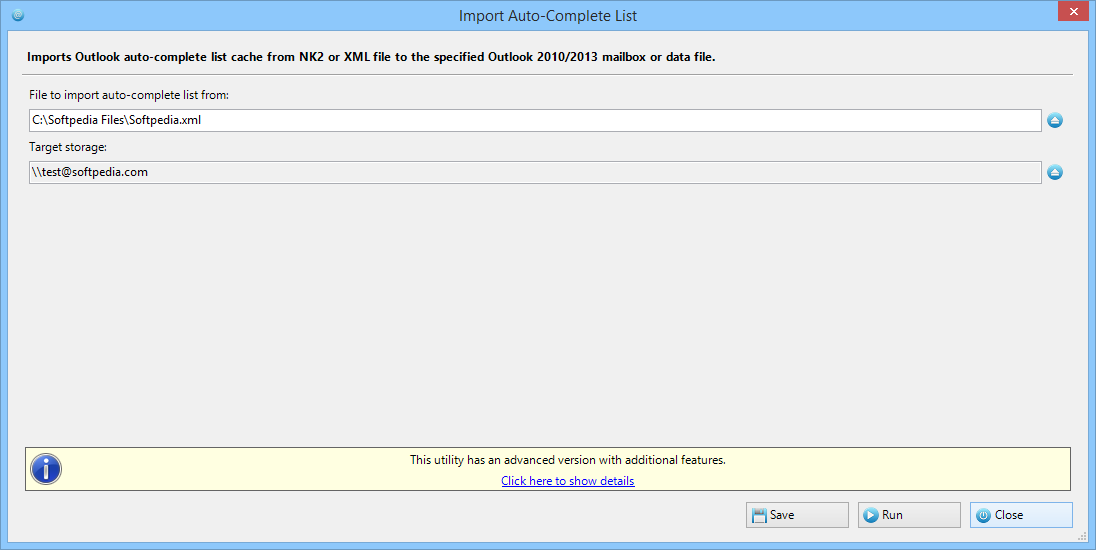1096x550 pixels.
Task: Click the import file path input field
Action: 535,120
